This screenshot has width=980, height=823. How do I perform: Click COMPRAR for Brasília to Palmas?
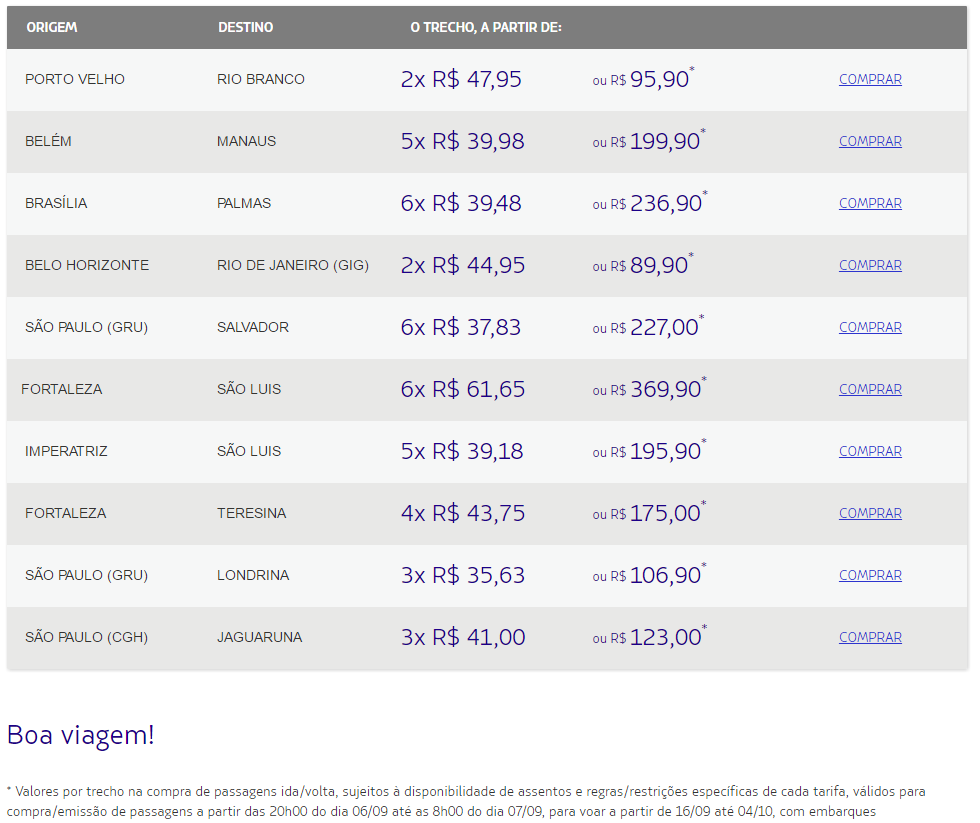(x=870, y=203)
